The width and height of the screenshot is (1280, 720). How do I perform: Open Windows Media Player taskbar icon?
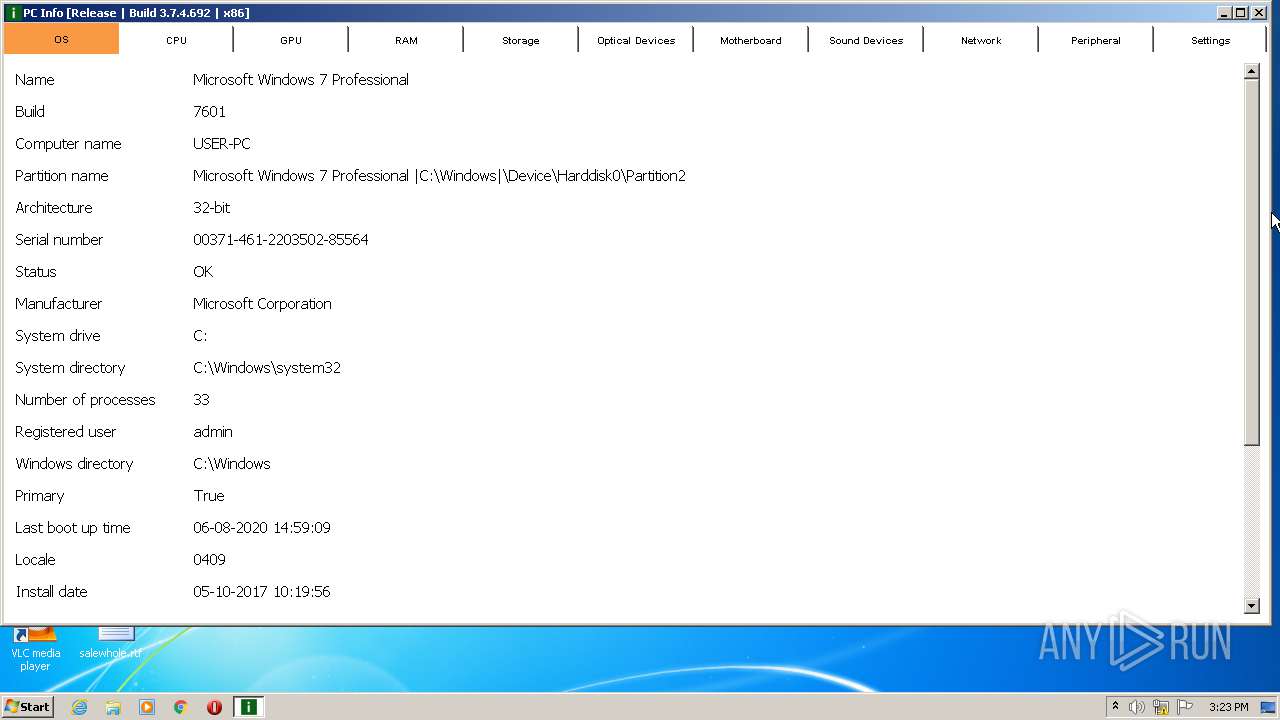147,707
